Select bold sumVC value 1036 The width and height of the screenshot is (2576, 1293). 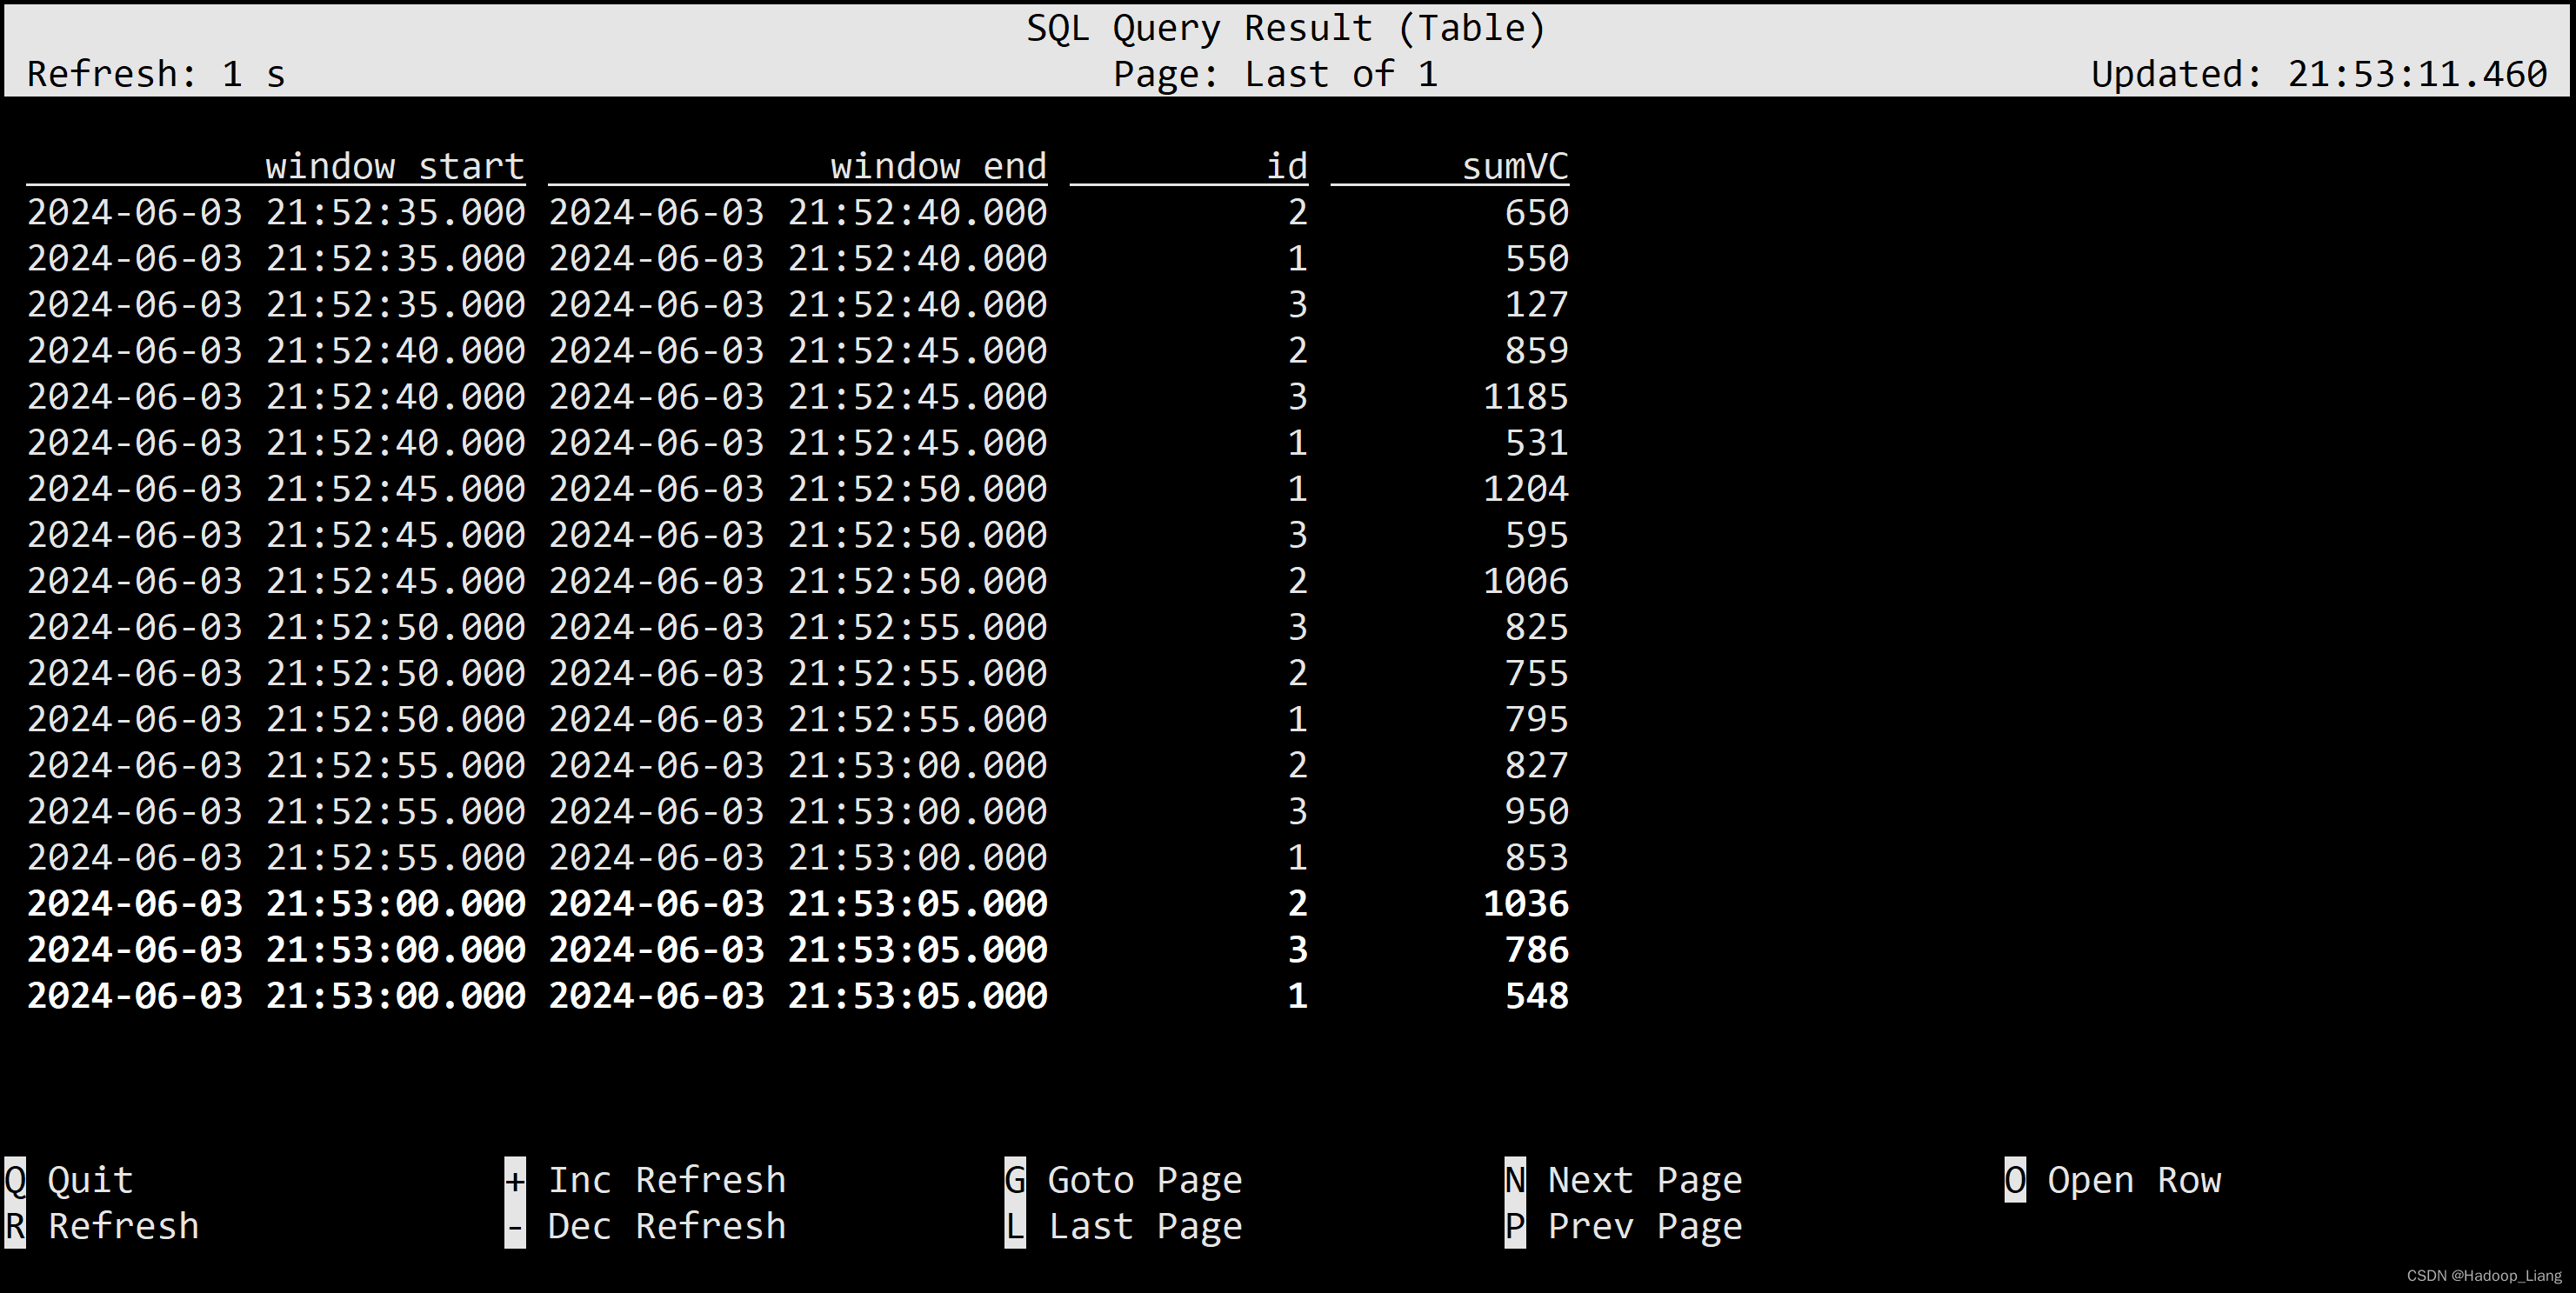click(x=1526, y=903)
